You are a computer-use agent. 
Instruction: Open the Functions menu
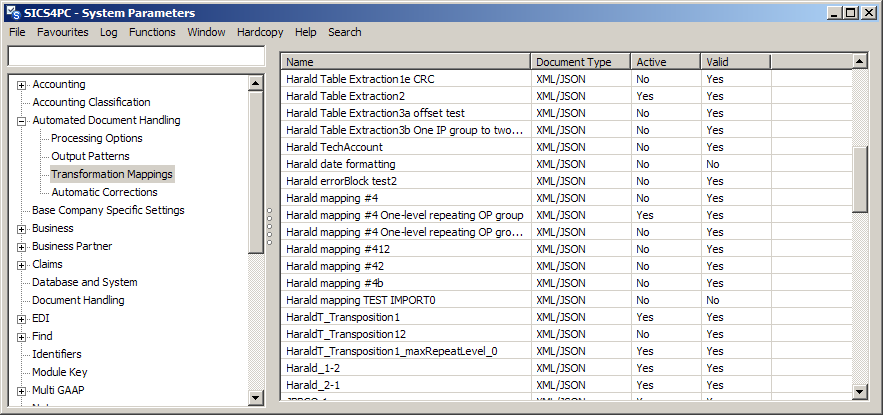click(x=152, y=32)
